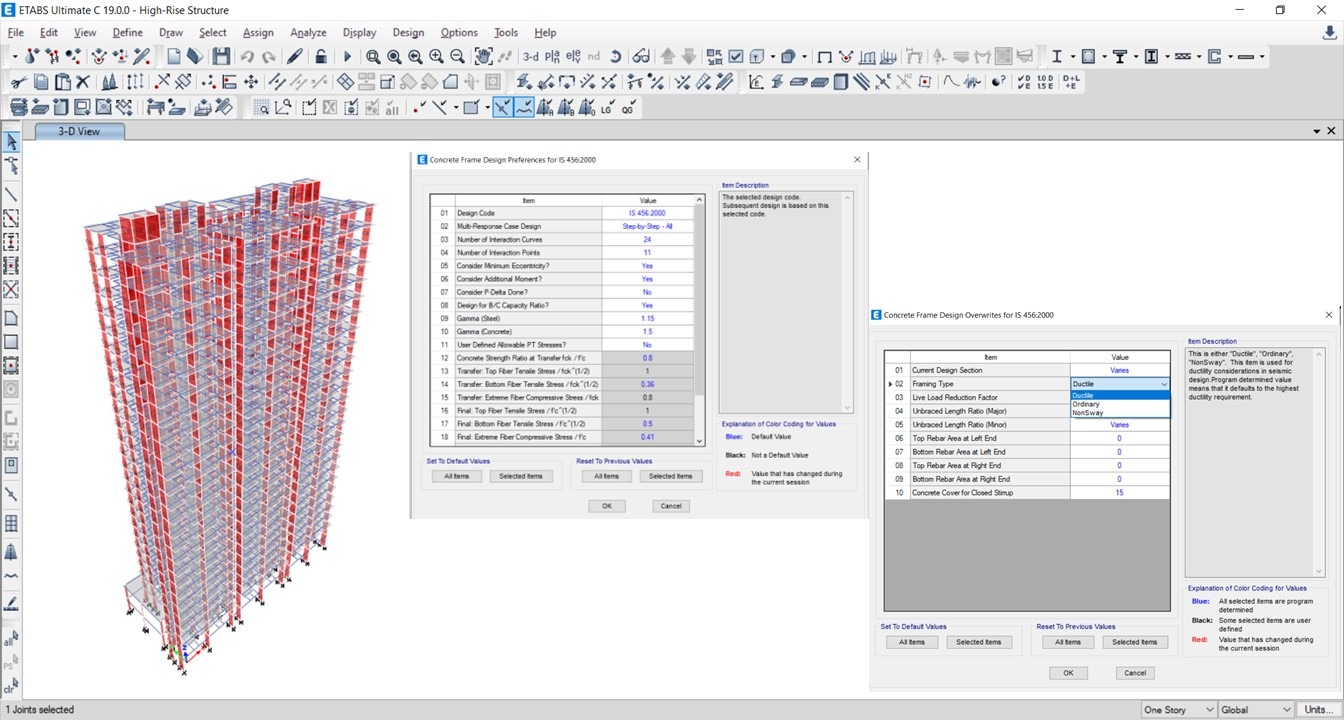The image size is (1344, 720).
Task: Click the Undo arrow icon
Action: [x=247, y=57]
